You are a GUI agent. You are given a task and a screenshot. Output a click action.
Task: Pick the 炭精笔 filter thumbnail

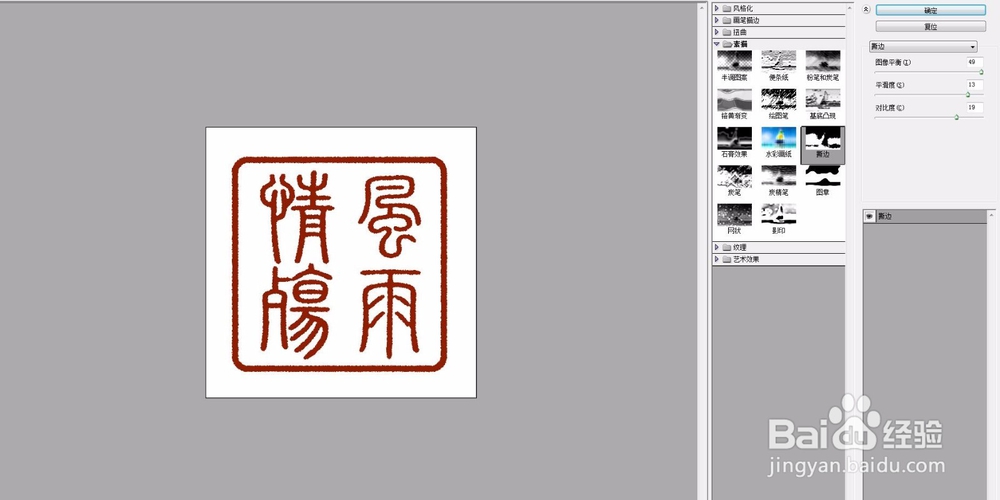[x=778, y=181]
